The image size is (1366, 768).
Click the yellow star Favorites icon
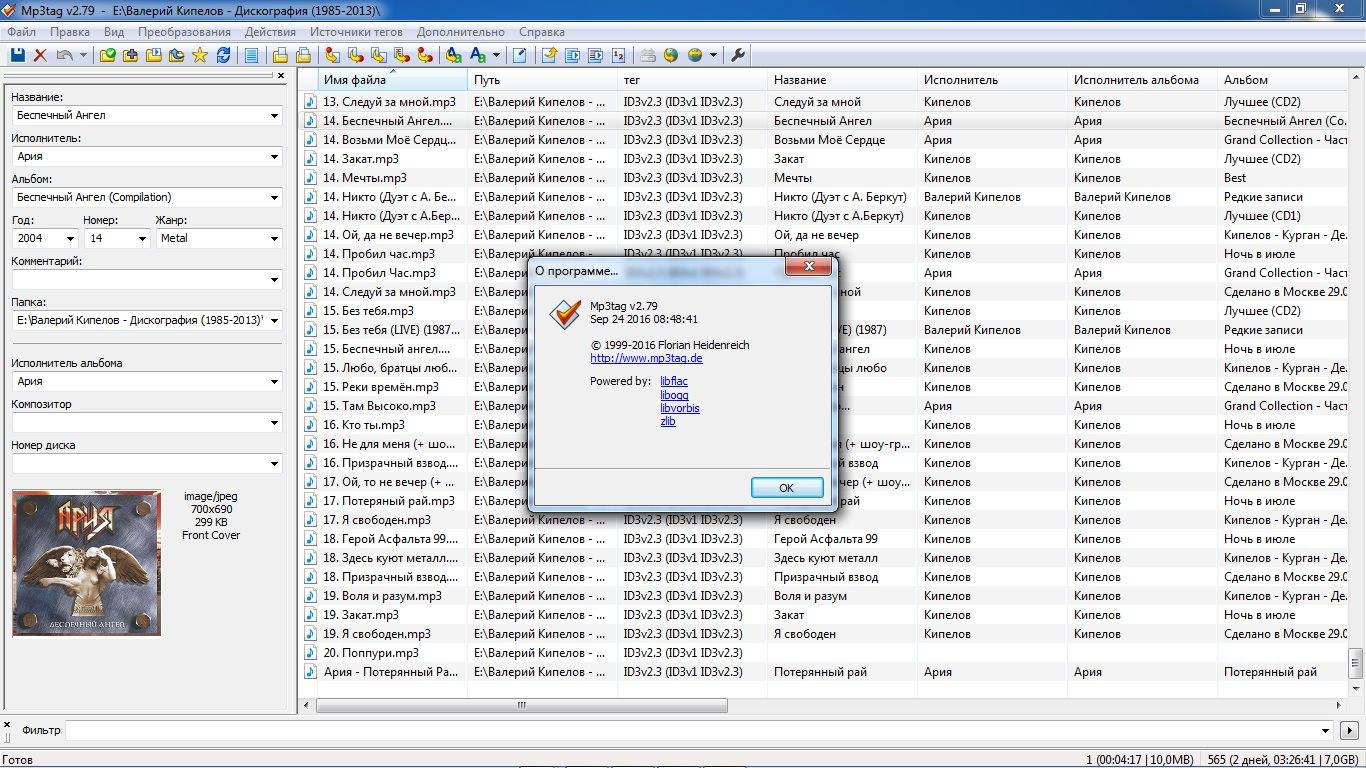pos(200,56)
